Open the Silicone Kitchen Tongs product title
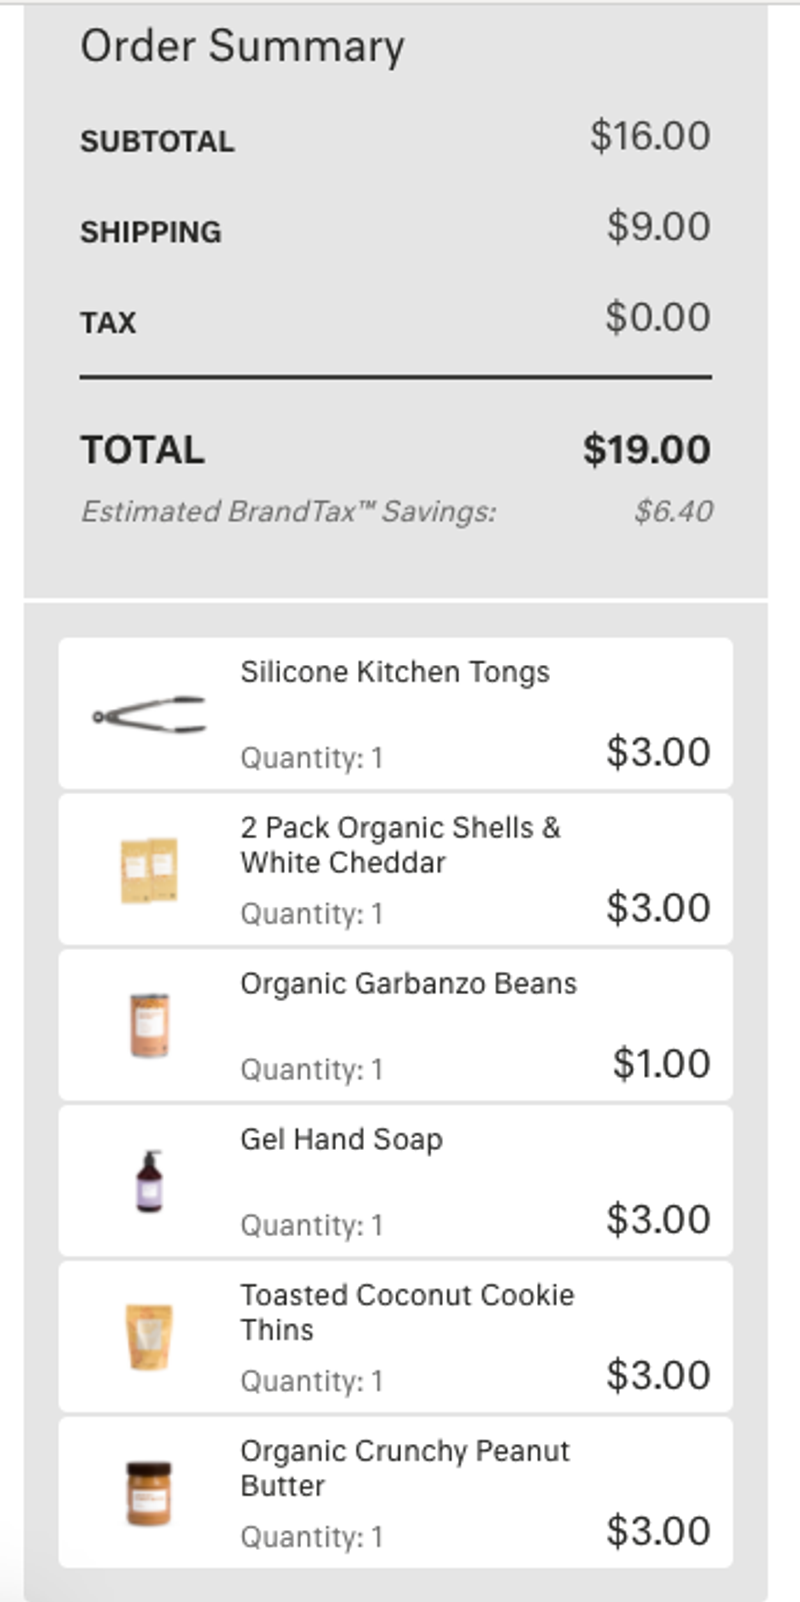 395,672
